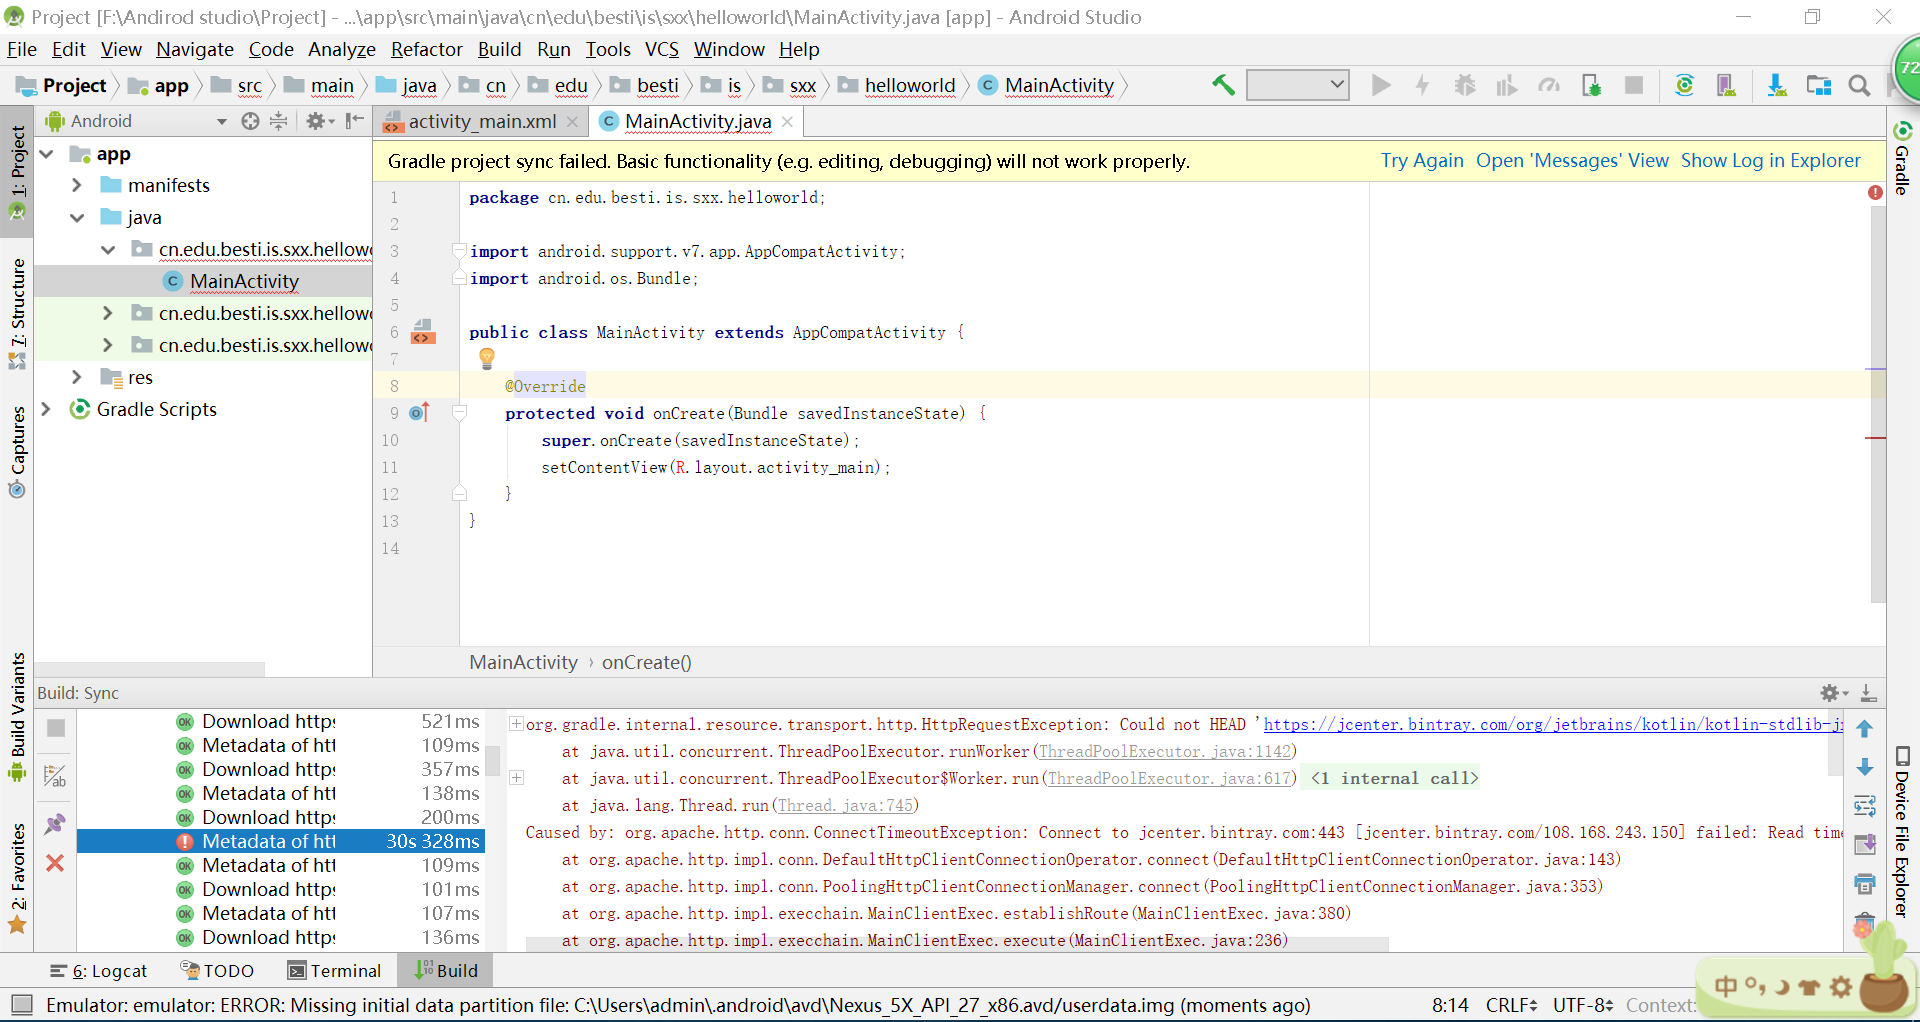Screen dimensions: 1920x1022
Task: Expand the manifests folder
Action: tap(77, 185)
